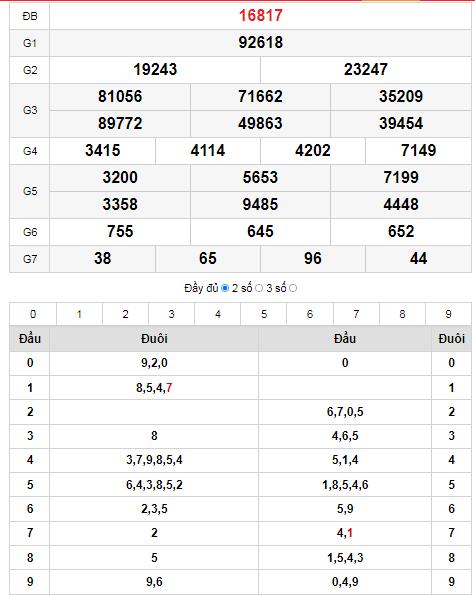Click tail values "9,6" for head 9
The width and height of the screenshot is (475, 595).
[154, 582]
